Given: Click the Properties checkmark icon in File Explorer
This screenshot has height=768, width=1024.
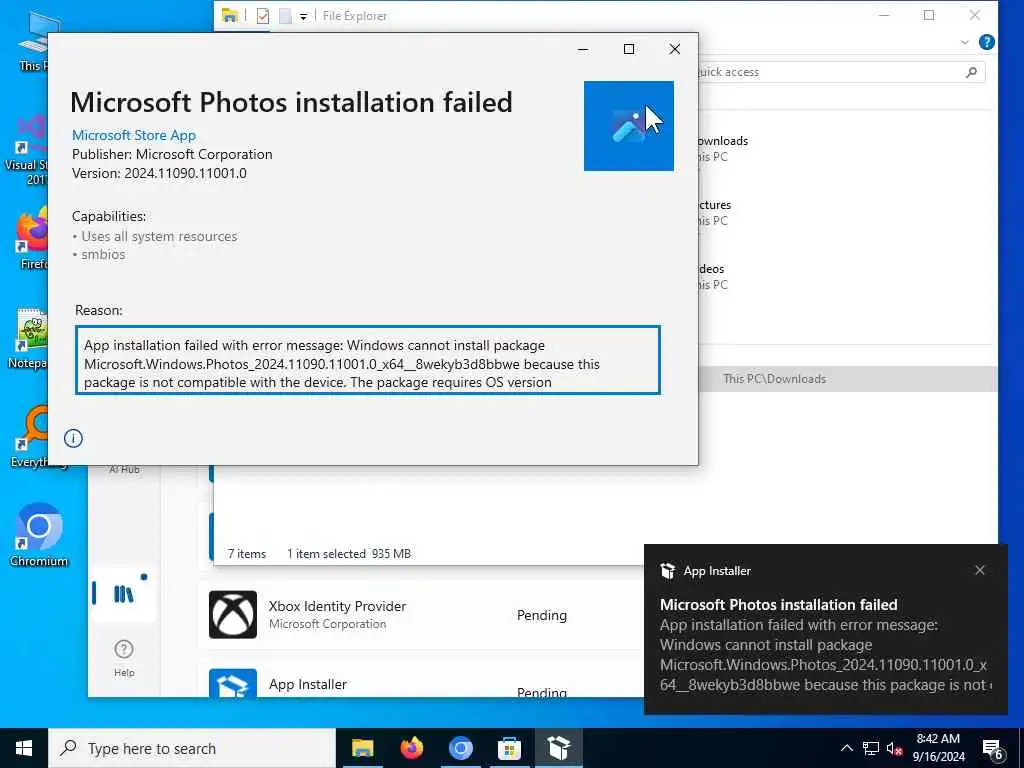Looking at the screenshot, I should point(263,16).
